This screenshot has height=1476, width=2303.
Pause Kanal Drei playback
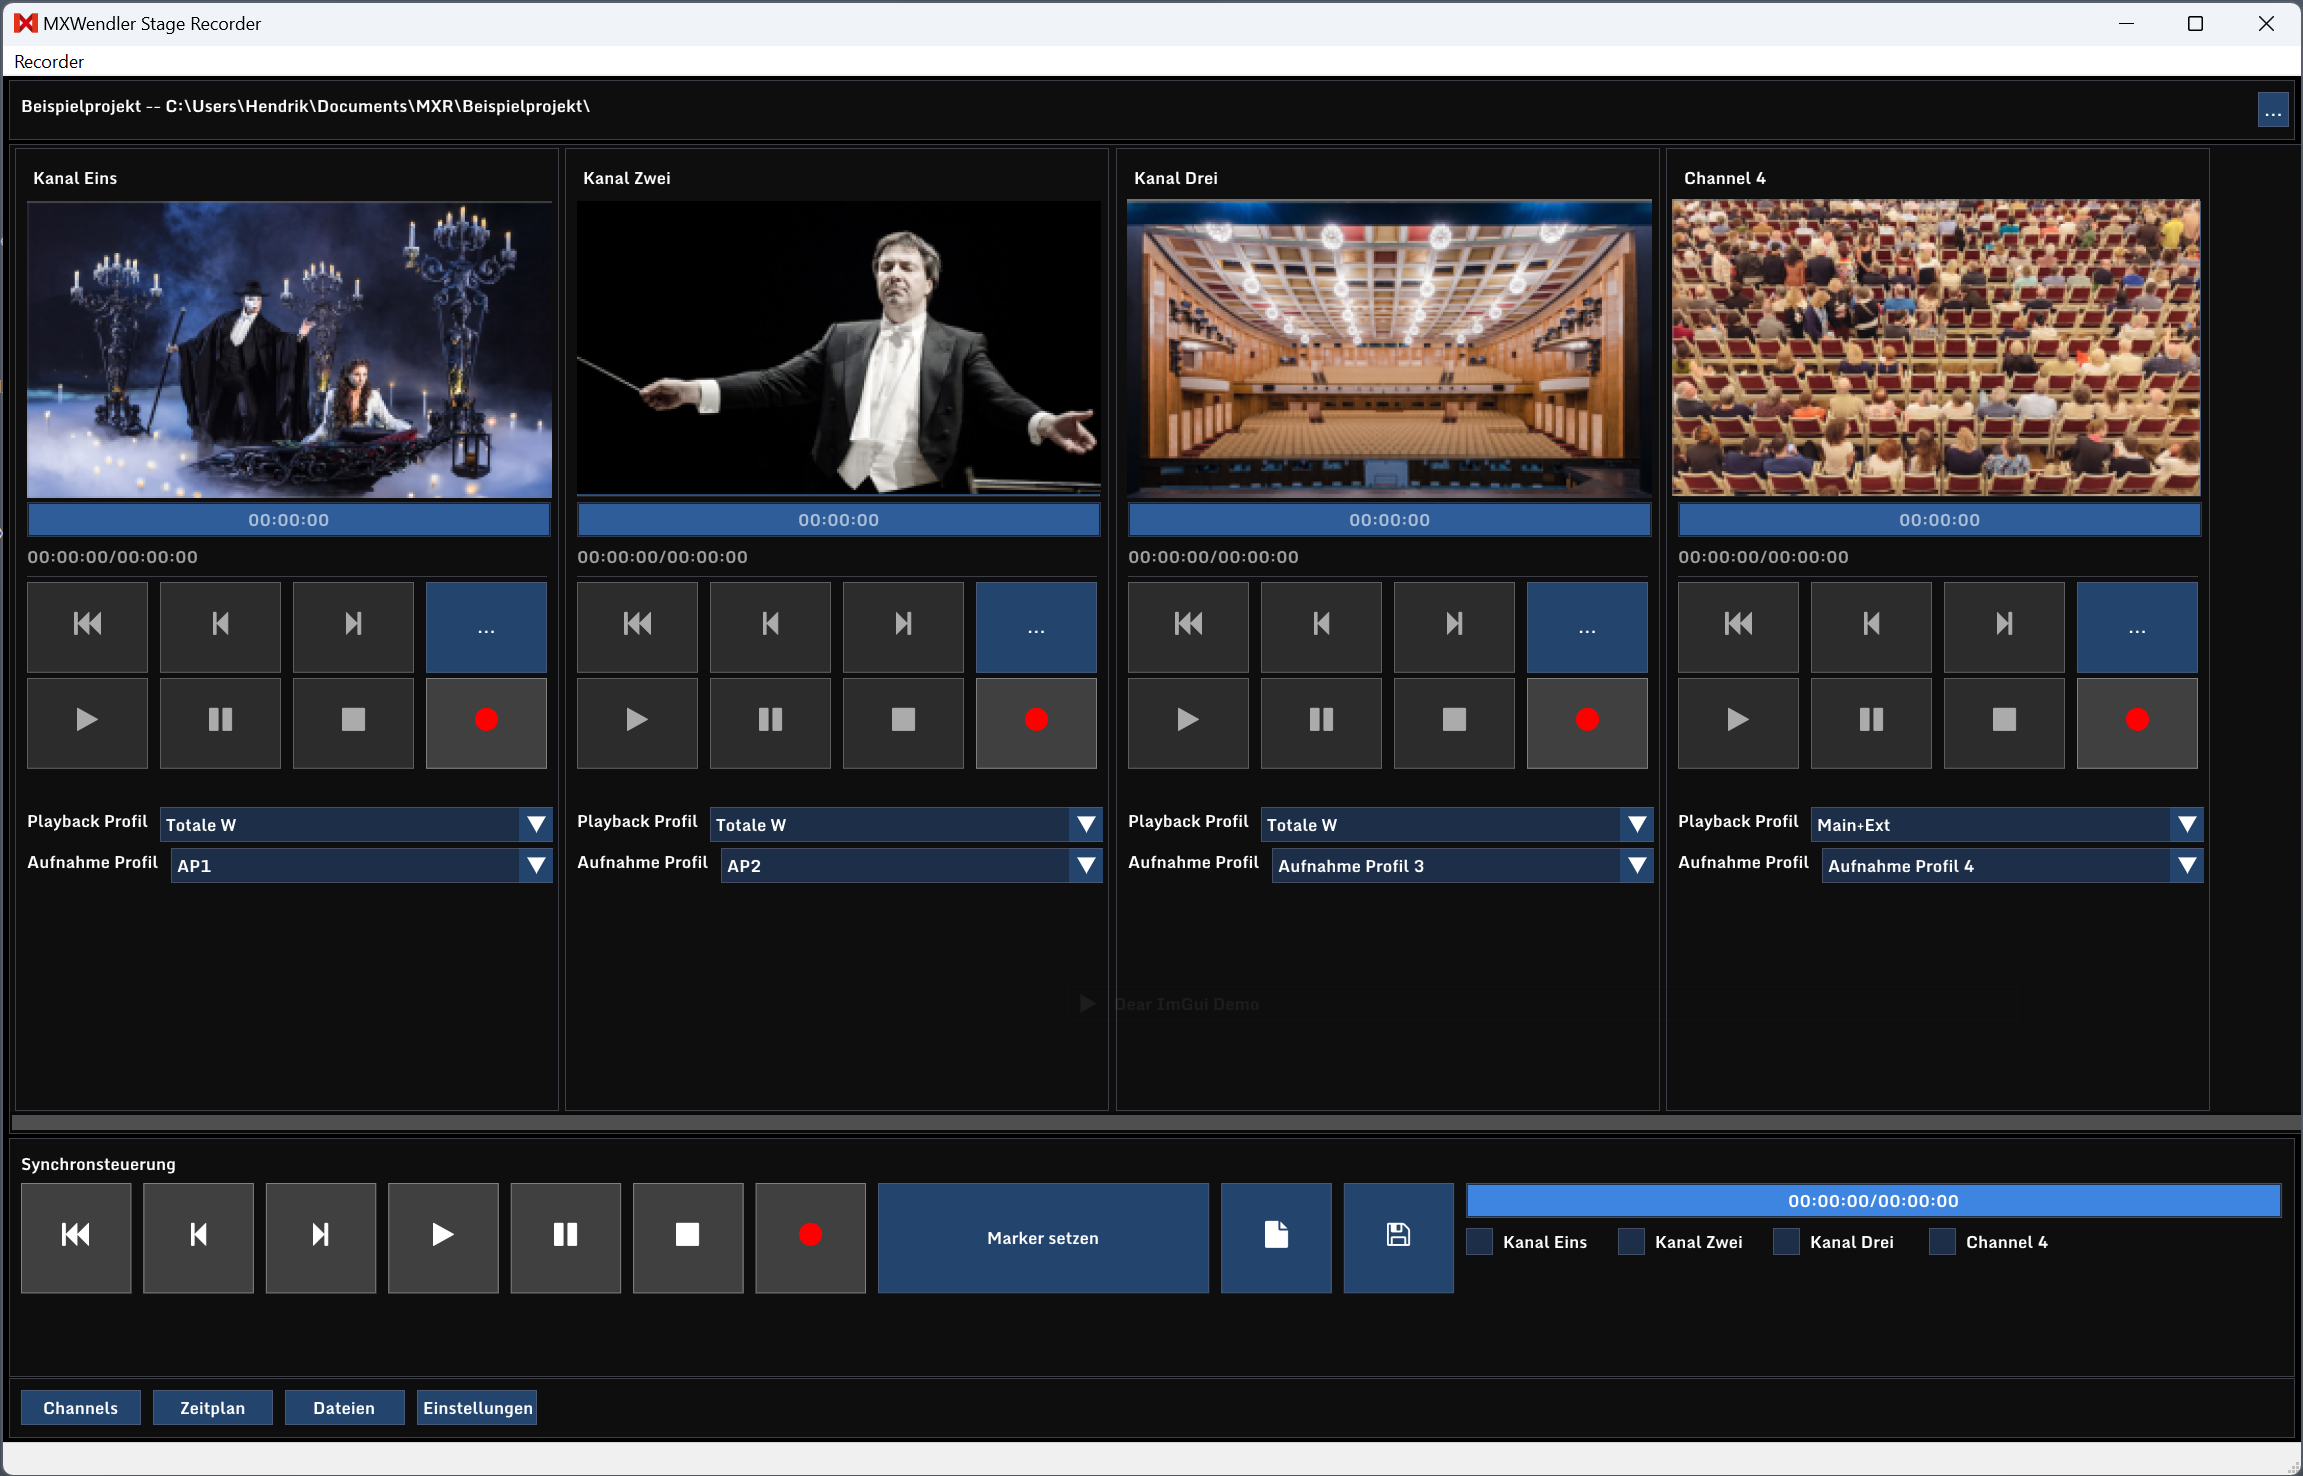(1320, 719)
